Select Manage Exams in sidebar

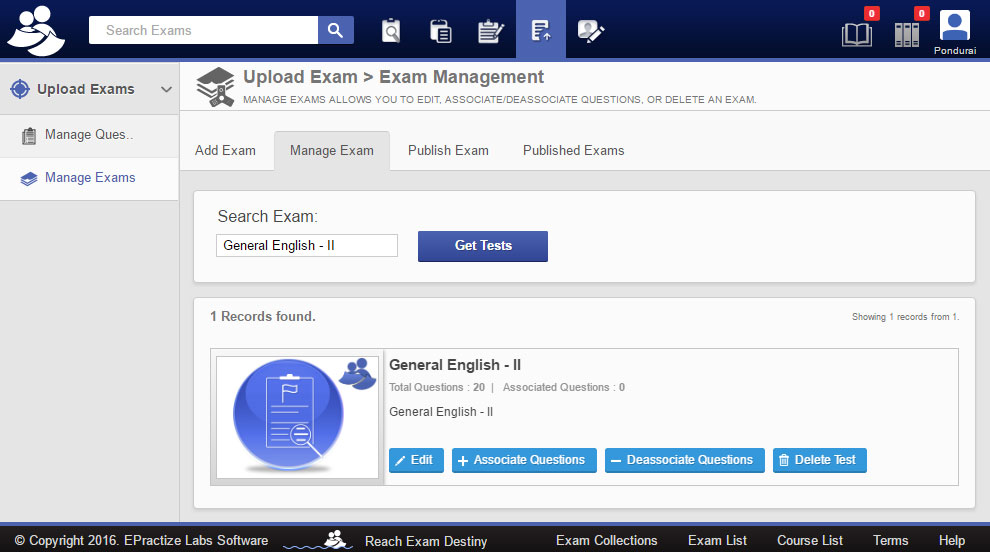coord(90,178)
